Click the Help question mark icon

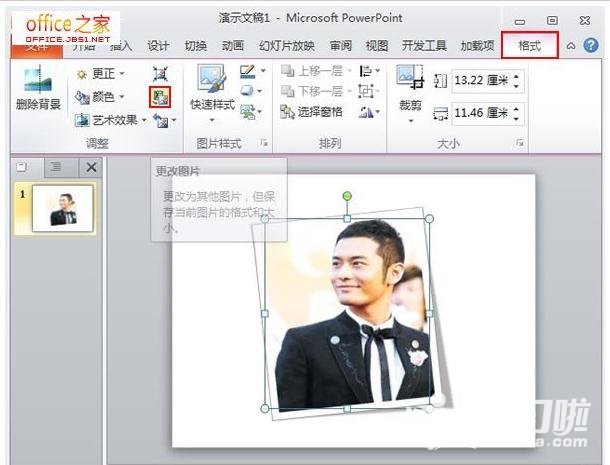tap(590, 45)
